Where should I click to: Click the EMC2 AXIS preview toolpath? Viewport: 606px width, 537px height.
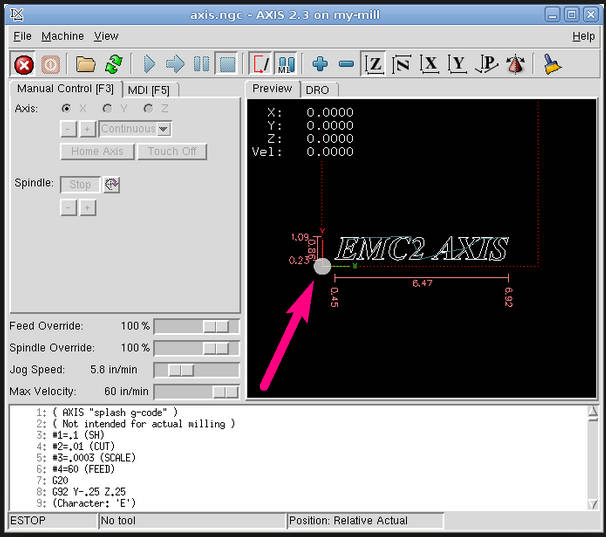(x=421, y=248)
